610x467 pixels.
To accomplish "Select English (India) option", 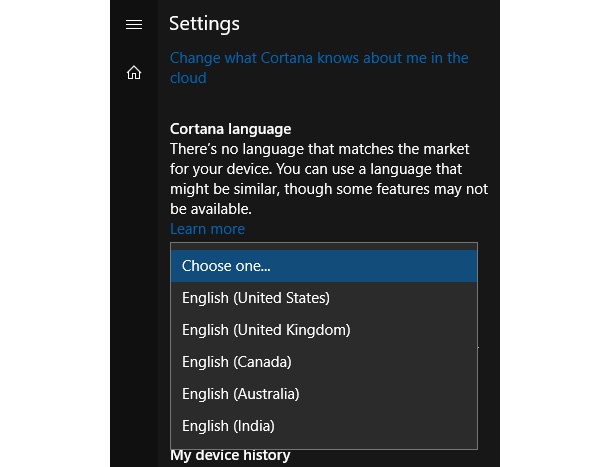I will click(x=324, y=425).
